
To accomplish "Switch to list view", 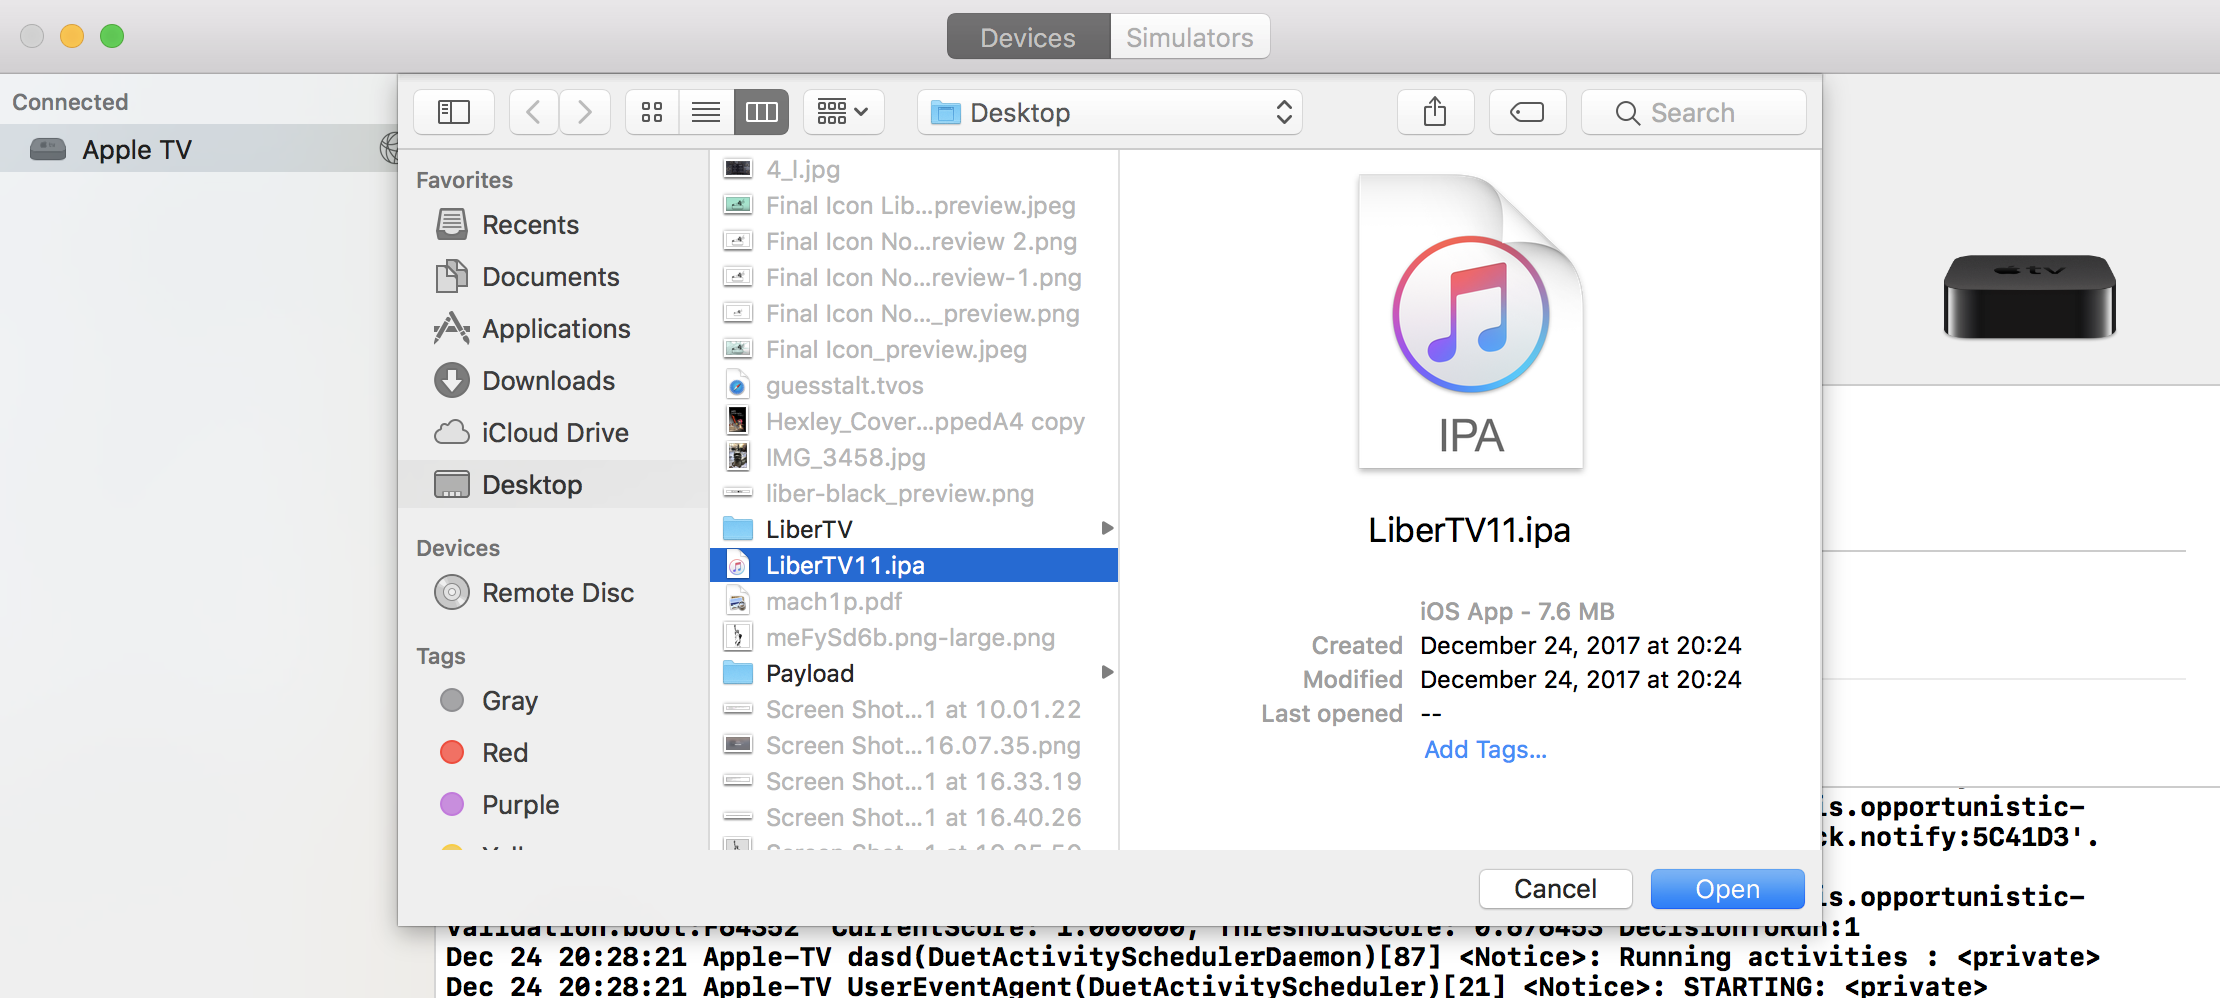I will [x=706, y=112].
